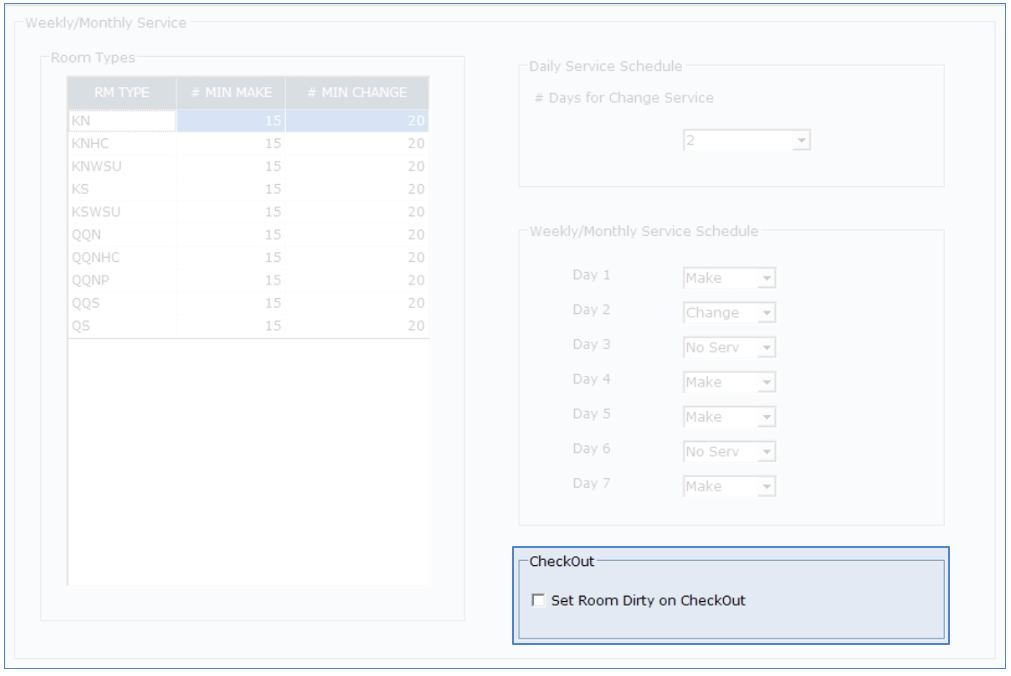
Task: Select the KNHC room type row
Action: [122, 144]
